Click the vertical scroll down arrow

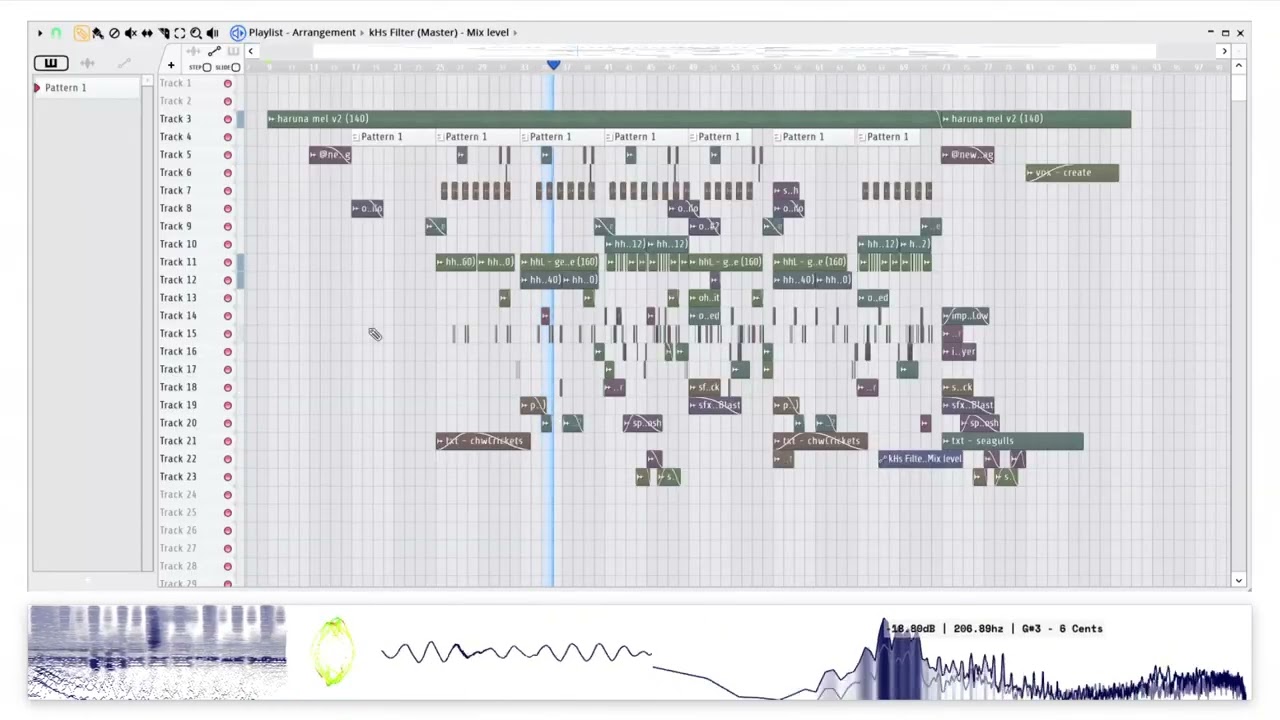(x=1238, y=580)
